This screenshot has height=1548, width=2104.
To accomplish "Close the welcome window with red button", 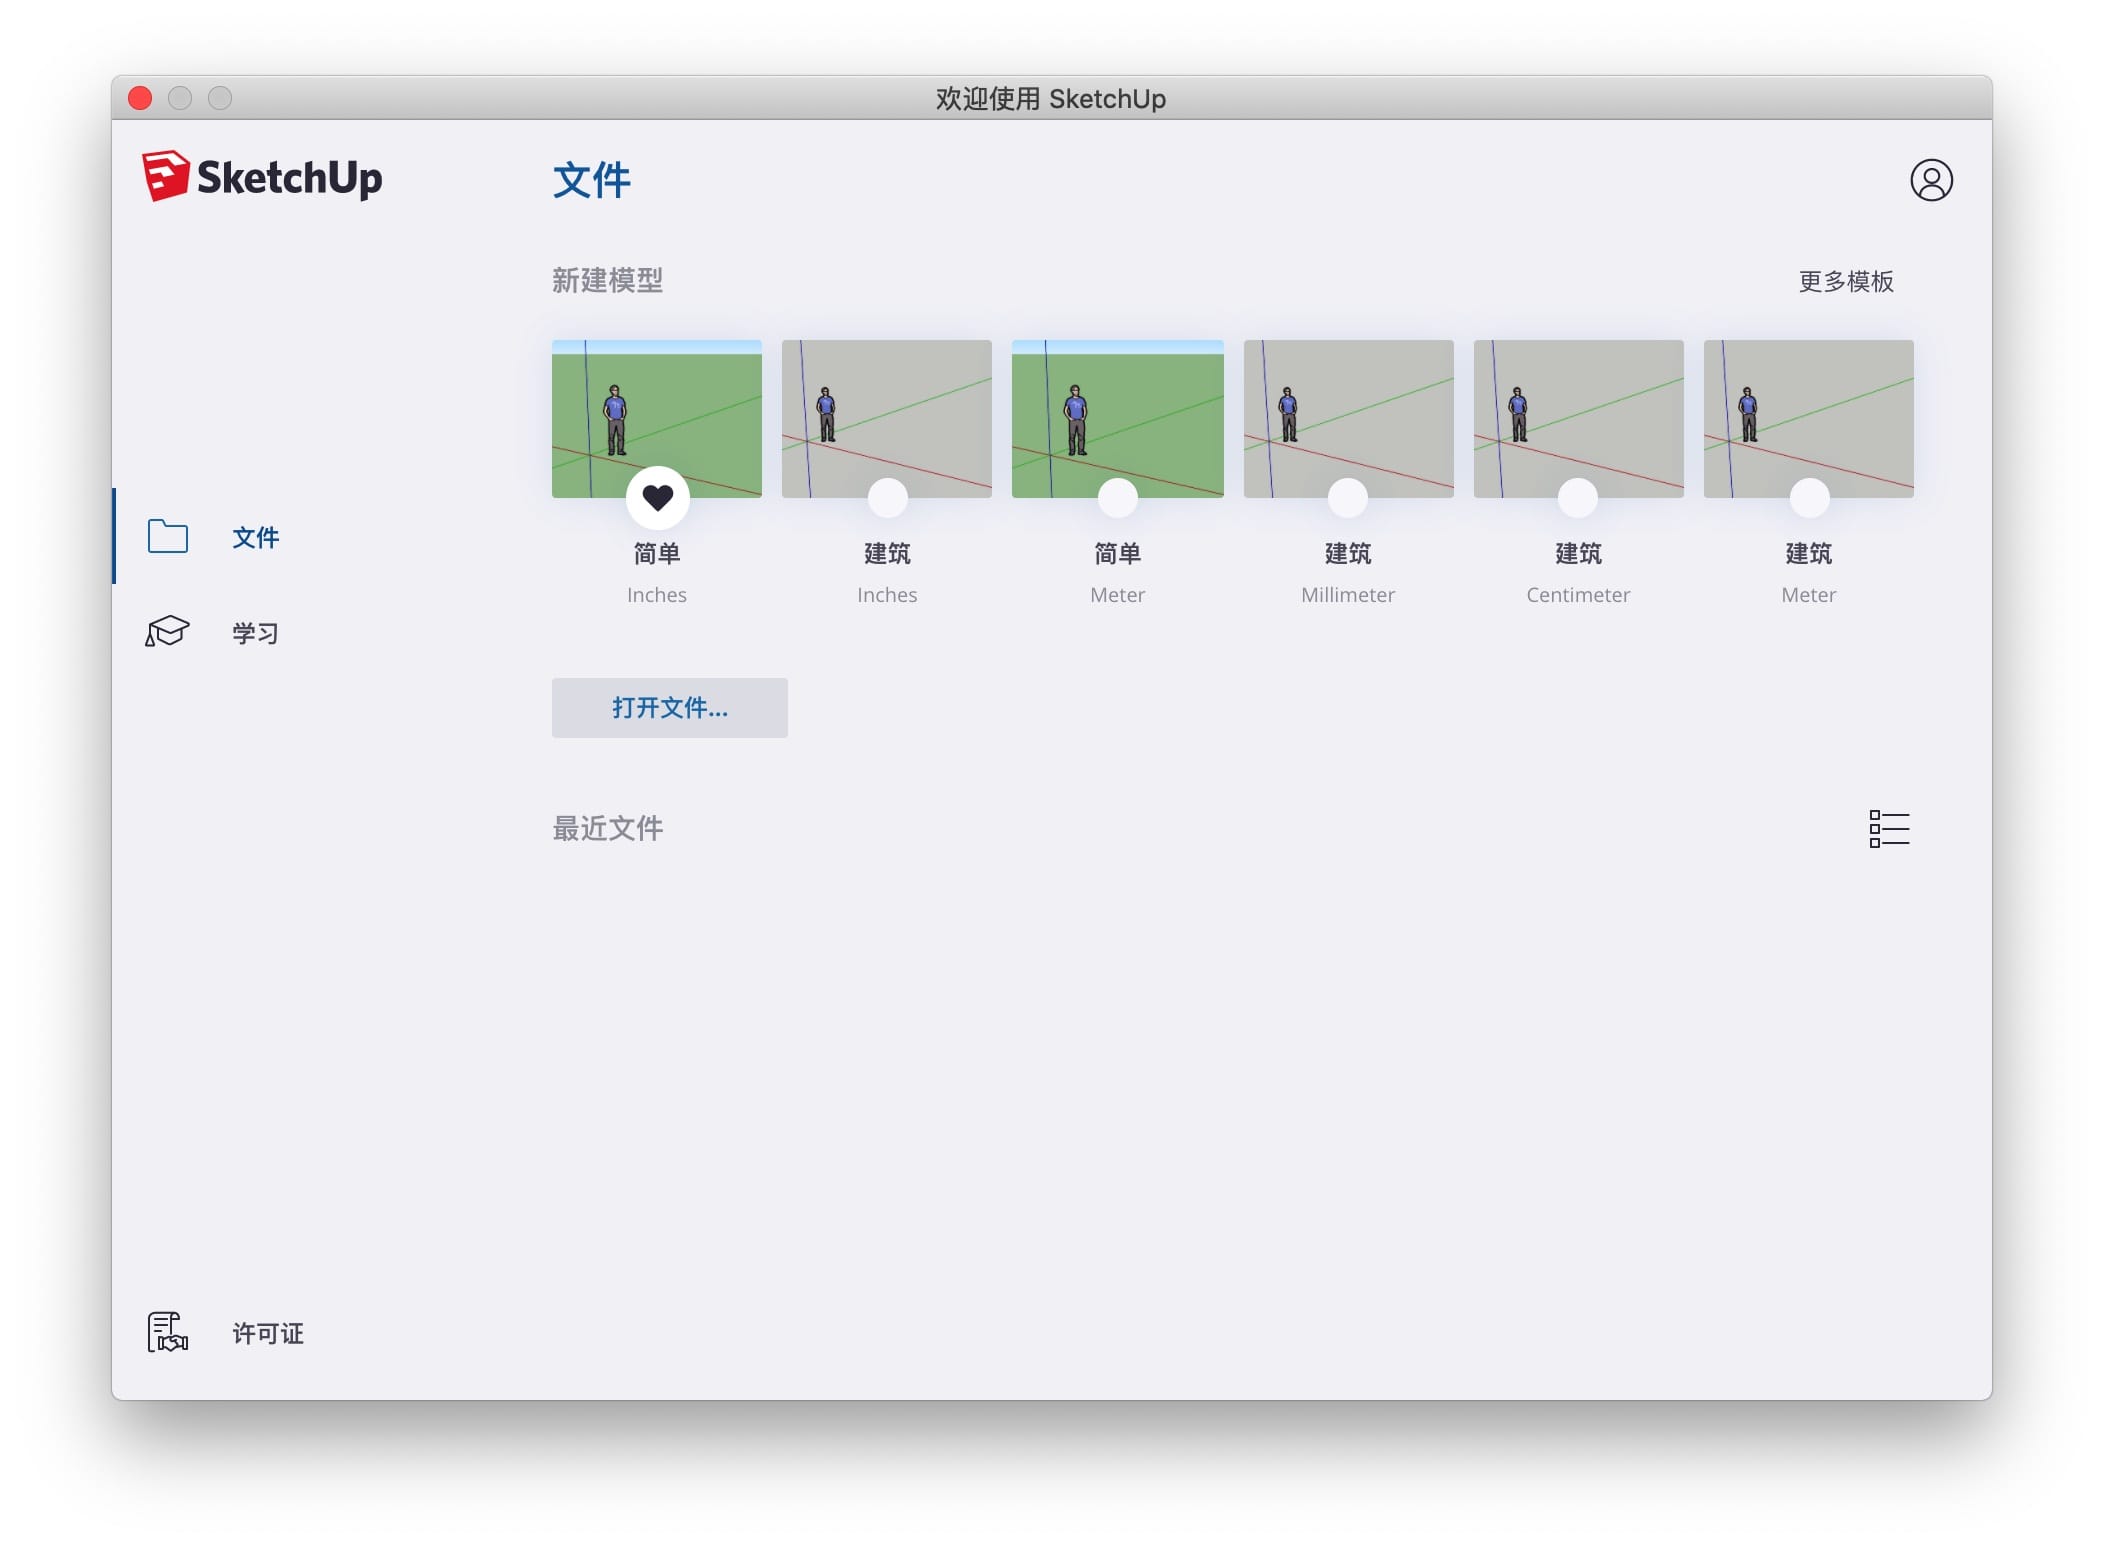I will (x=140, y=98).
